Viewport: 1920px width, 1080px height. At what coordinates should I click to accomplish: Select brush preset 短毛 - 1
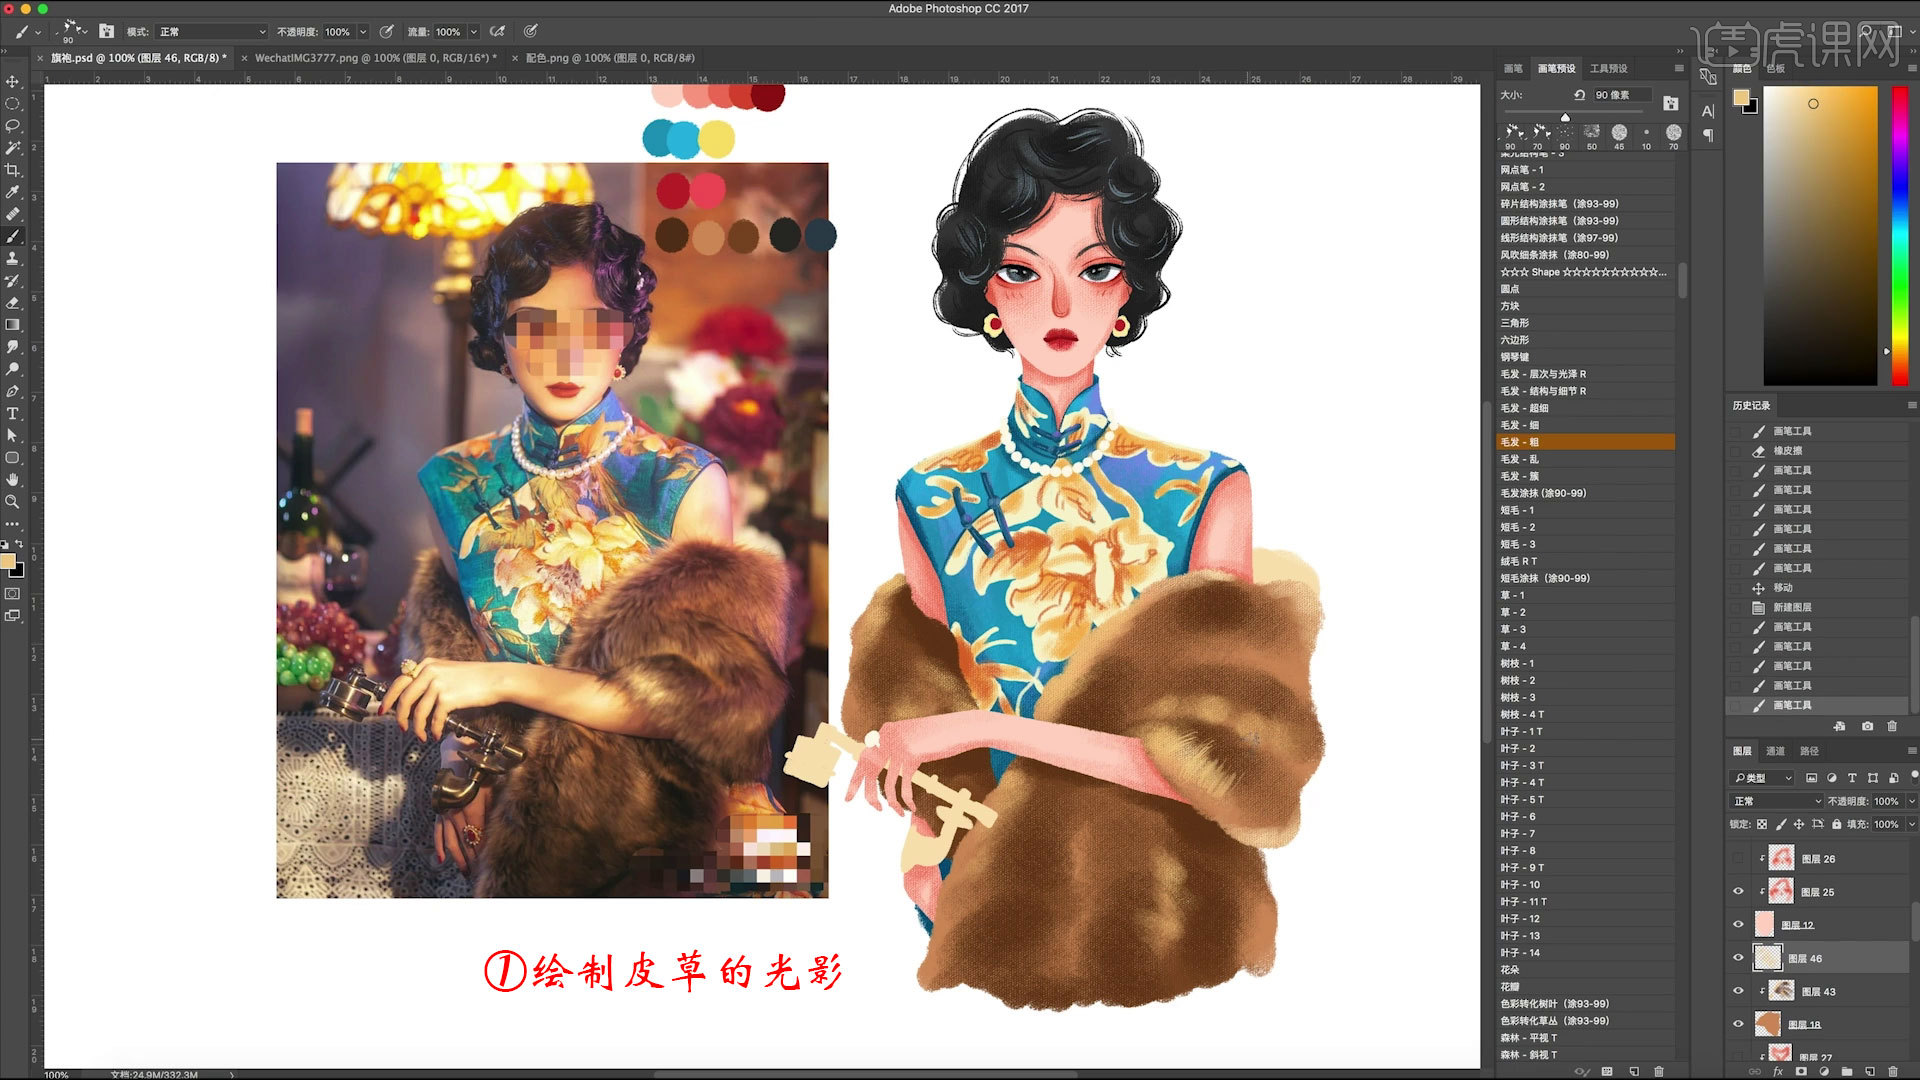1585,510
